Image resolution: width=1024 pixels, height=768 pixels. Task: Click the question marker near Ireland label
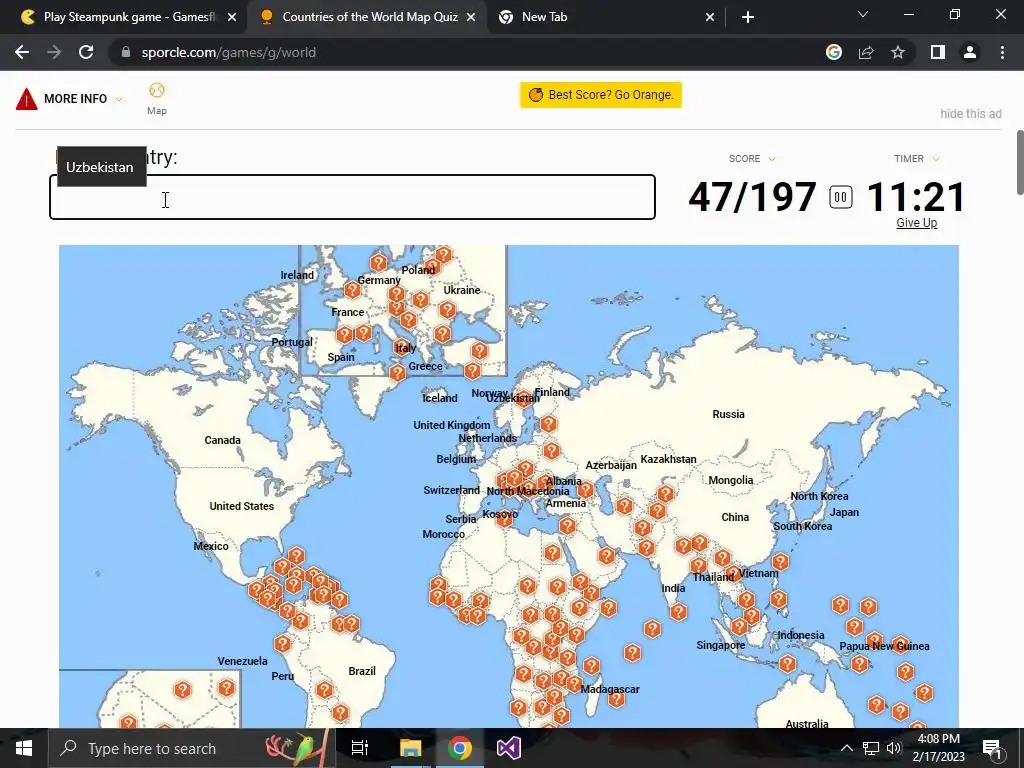[x=352, y=289]
